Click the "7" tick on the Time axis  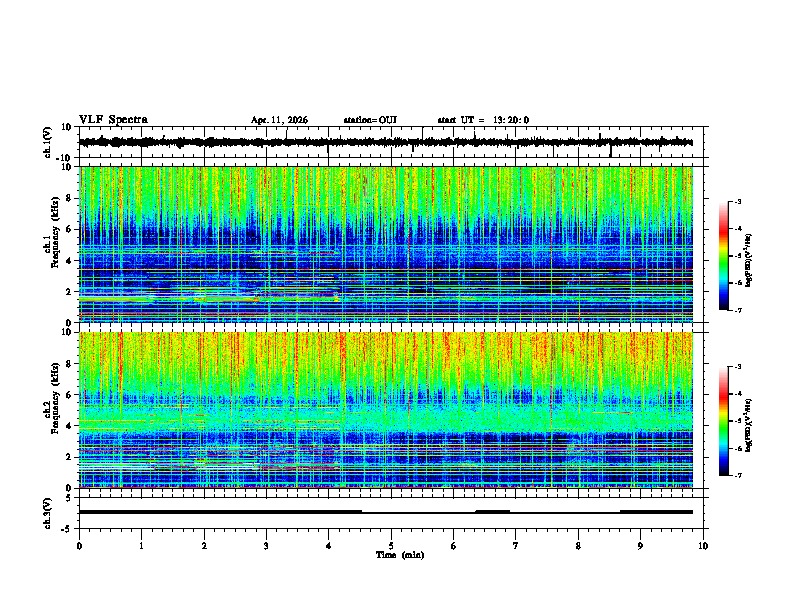516,546
